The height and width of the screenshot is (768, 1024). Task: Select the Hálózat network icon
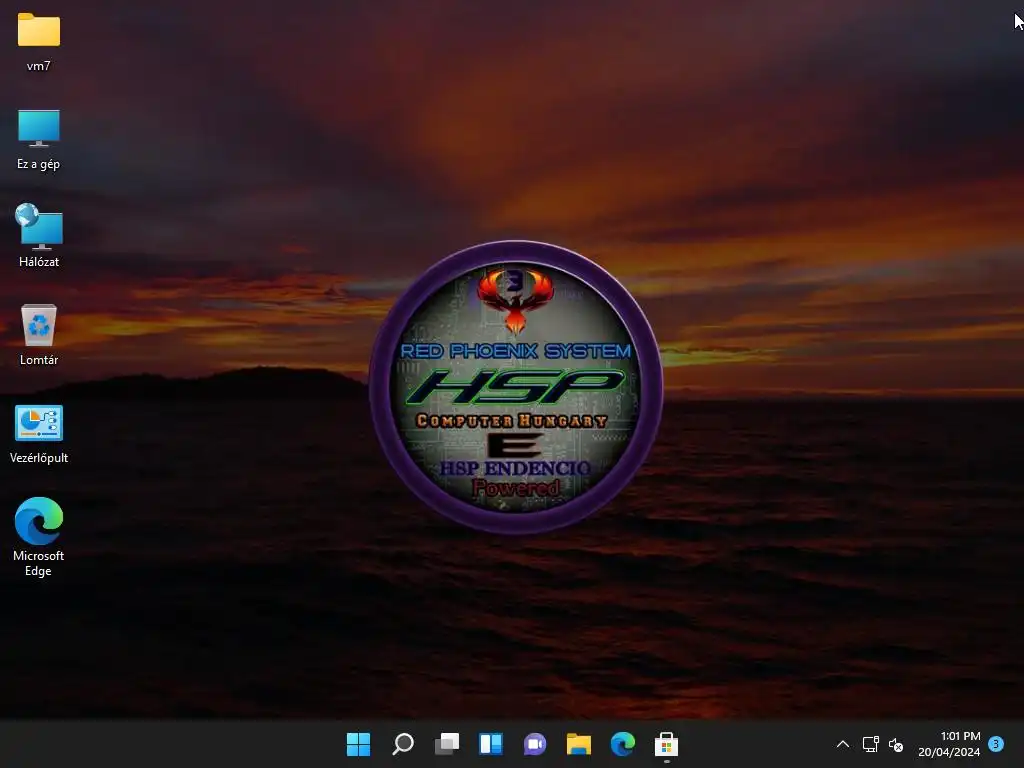(39, 236)
